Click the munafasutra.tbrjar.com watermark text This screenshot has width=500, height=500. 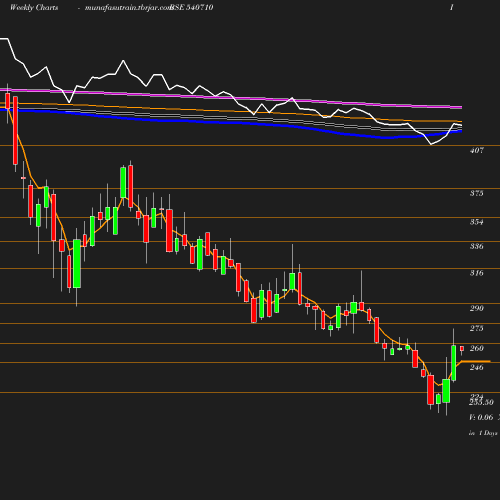click(128, 8)
